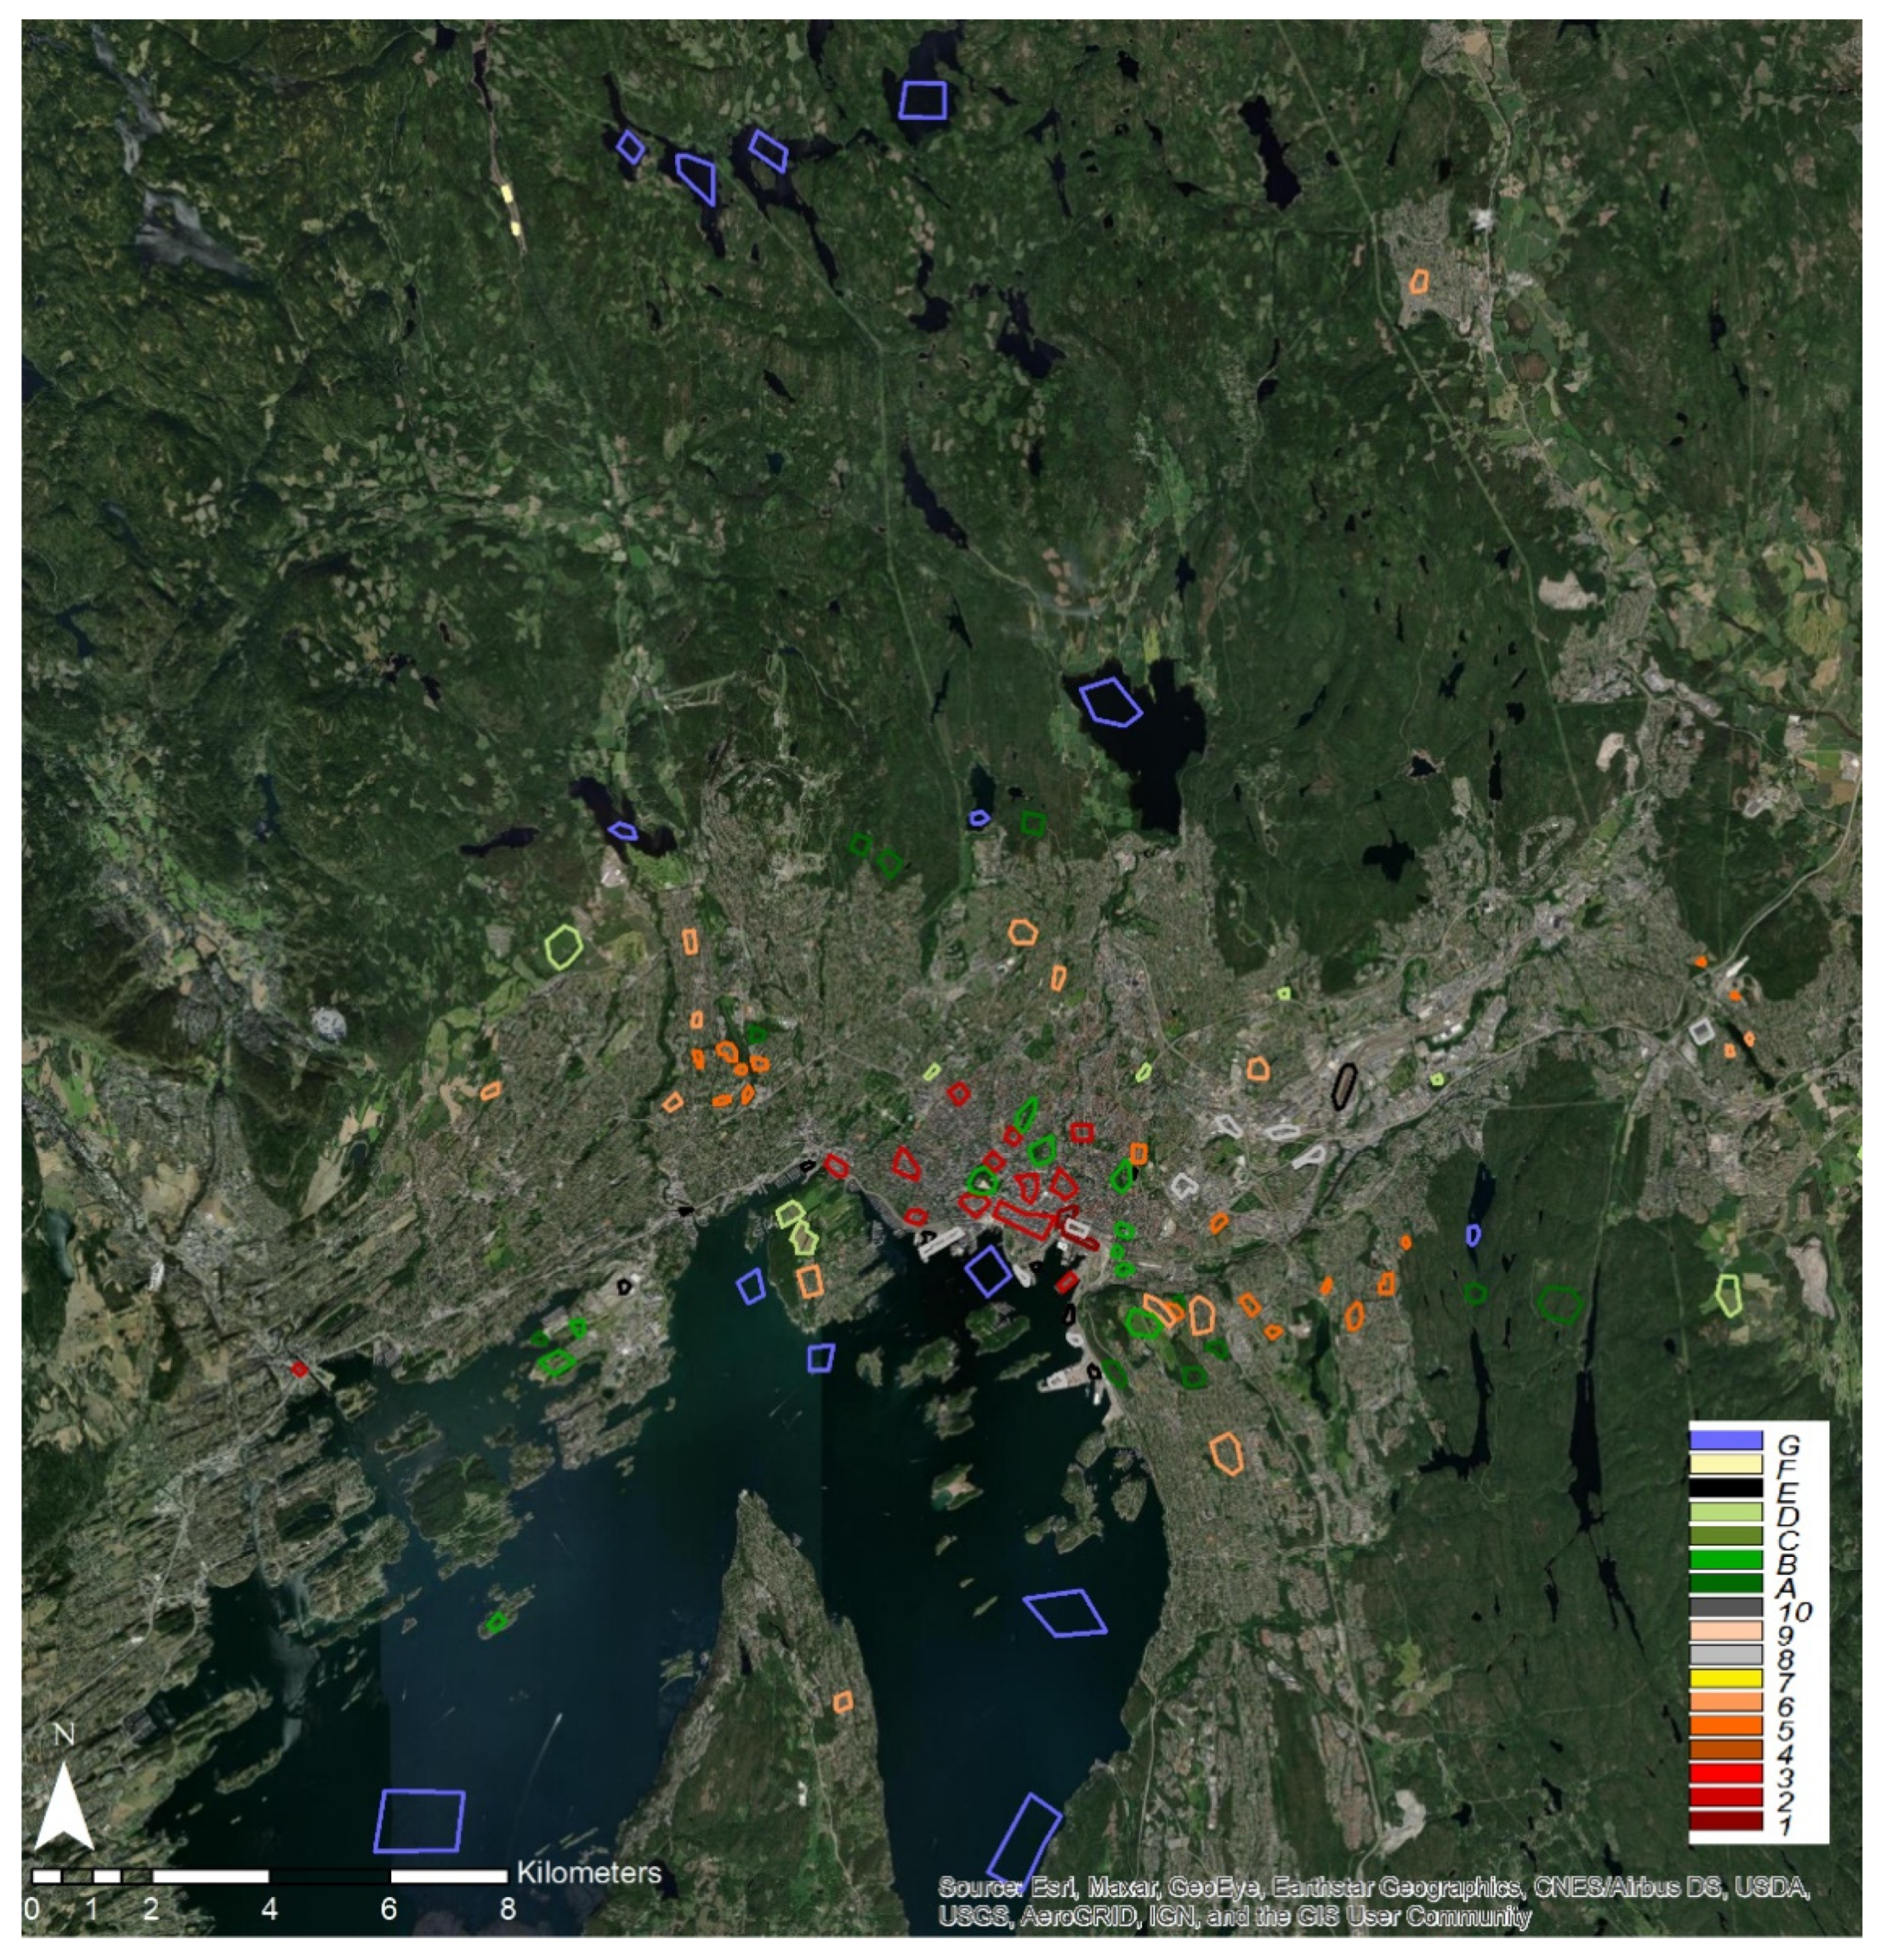Select the bright red 3 legend swatch
This screenshot has width=1880, height=1960.
click(x=1725, y=1773)
